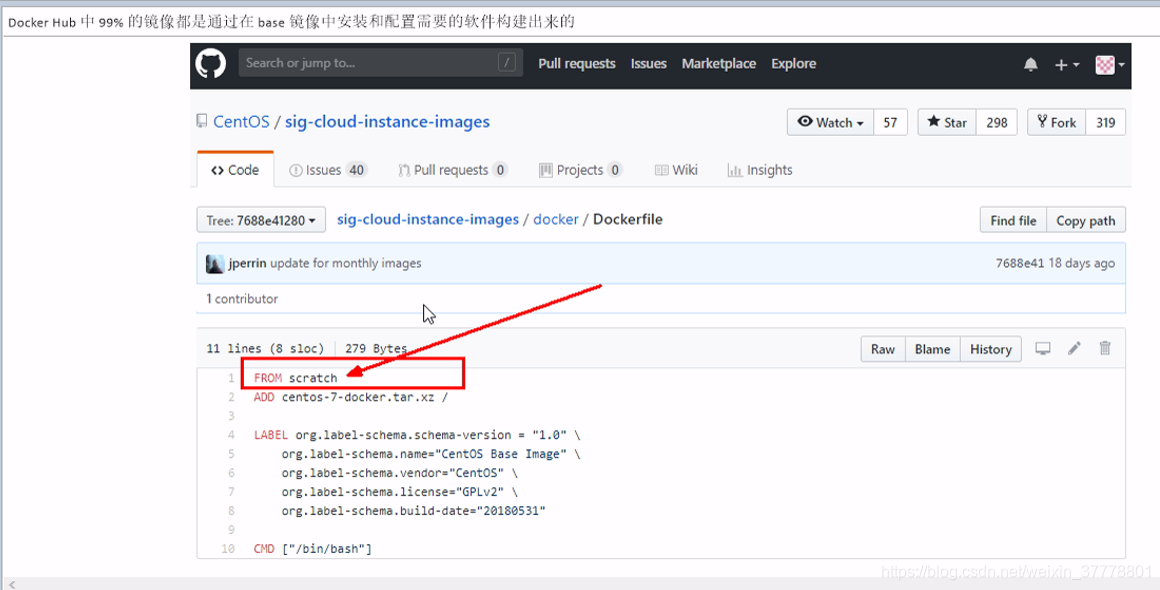Image resolution: width=1160 pixels, height=590 pixels.
Task: Open the user avatar menu
Action: [x=1110, y=65]
